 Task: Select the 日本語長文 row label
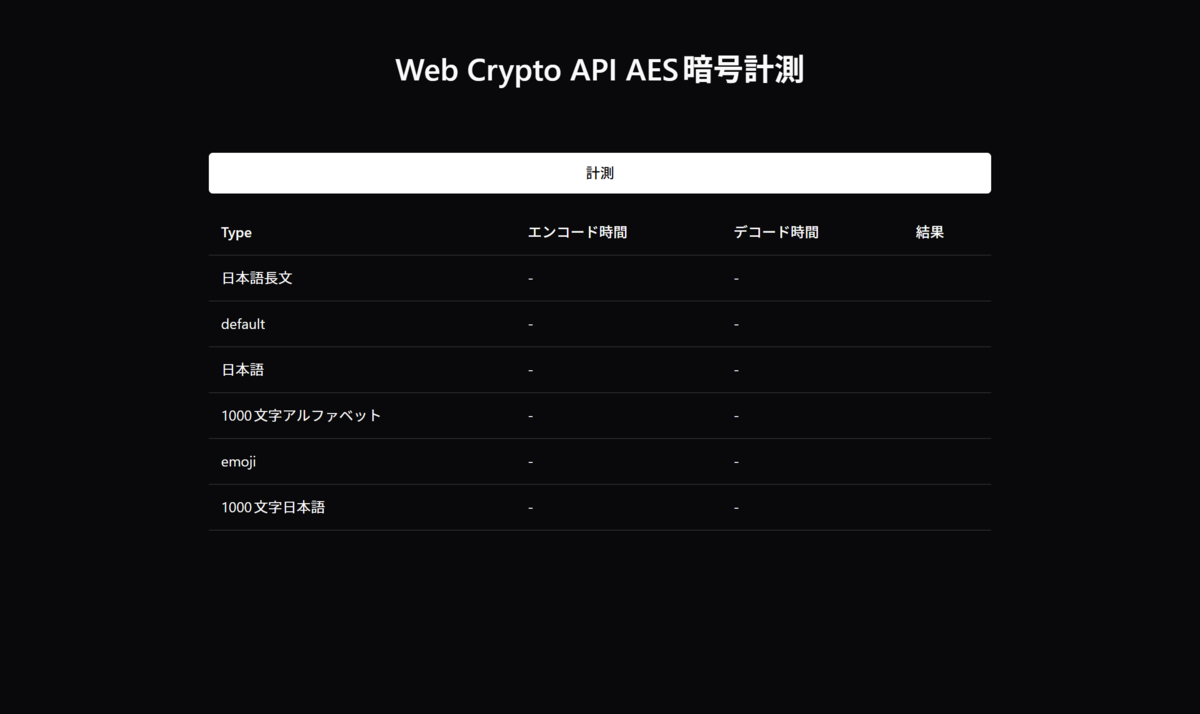click(257, 278)
